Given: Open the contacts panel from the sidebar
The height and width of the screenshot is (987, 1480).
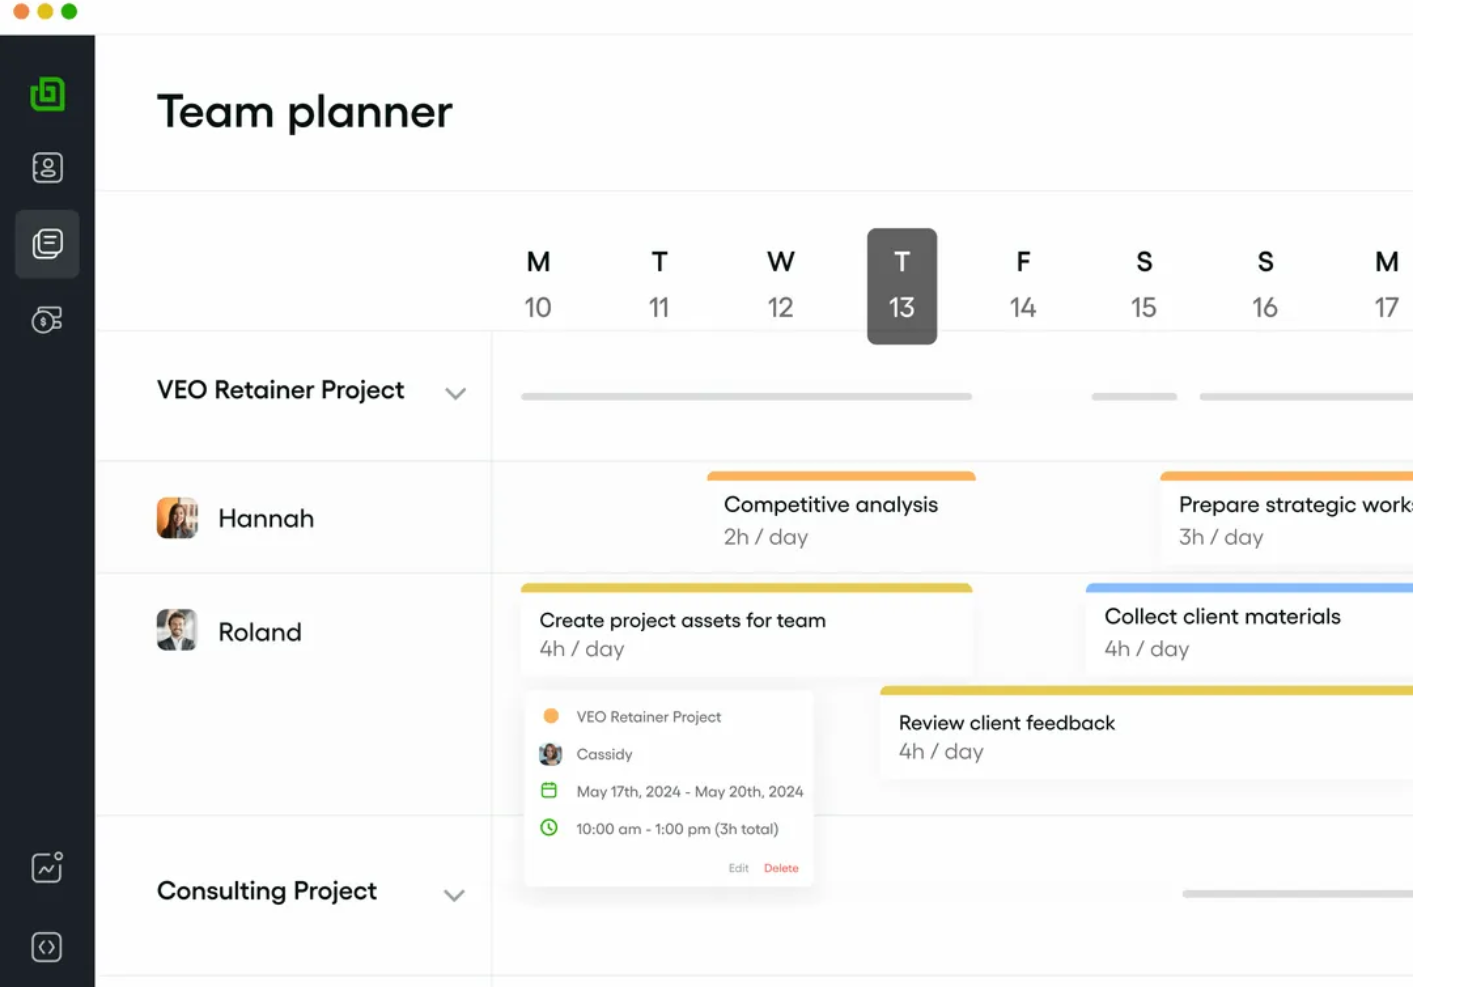Looking at the screenshot, I should pos(47,167).
